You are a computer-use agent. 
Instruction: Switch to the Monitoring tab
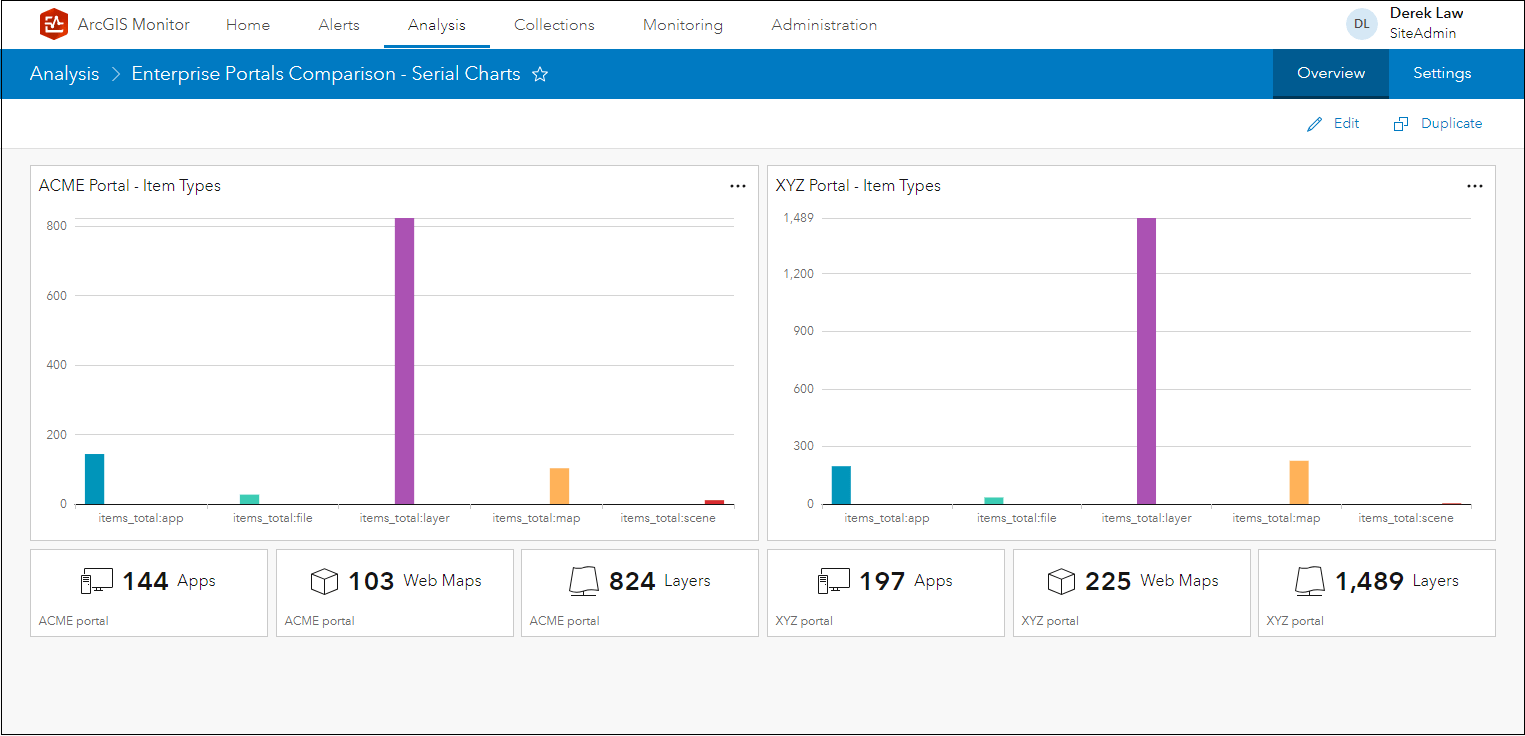683,25
